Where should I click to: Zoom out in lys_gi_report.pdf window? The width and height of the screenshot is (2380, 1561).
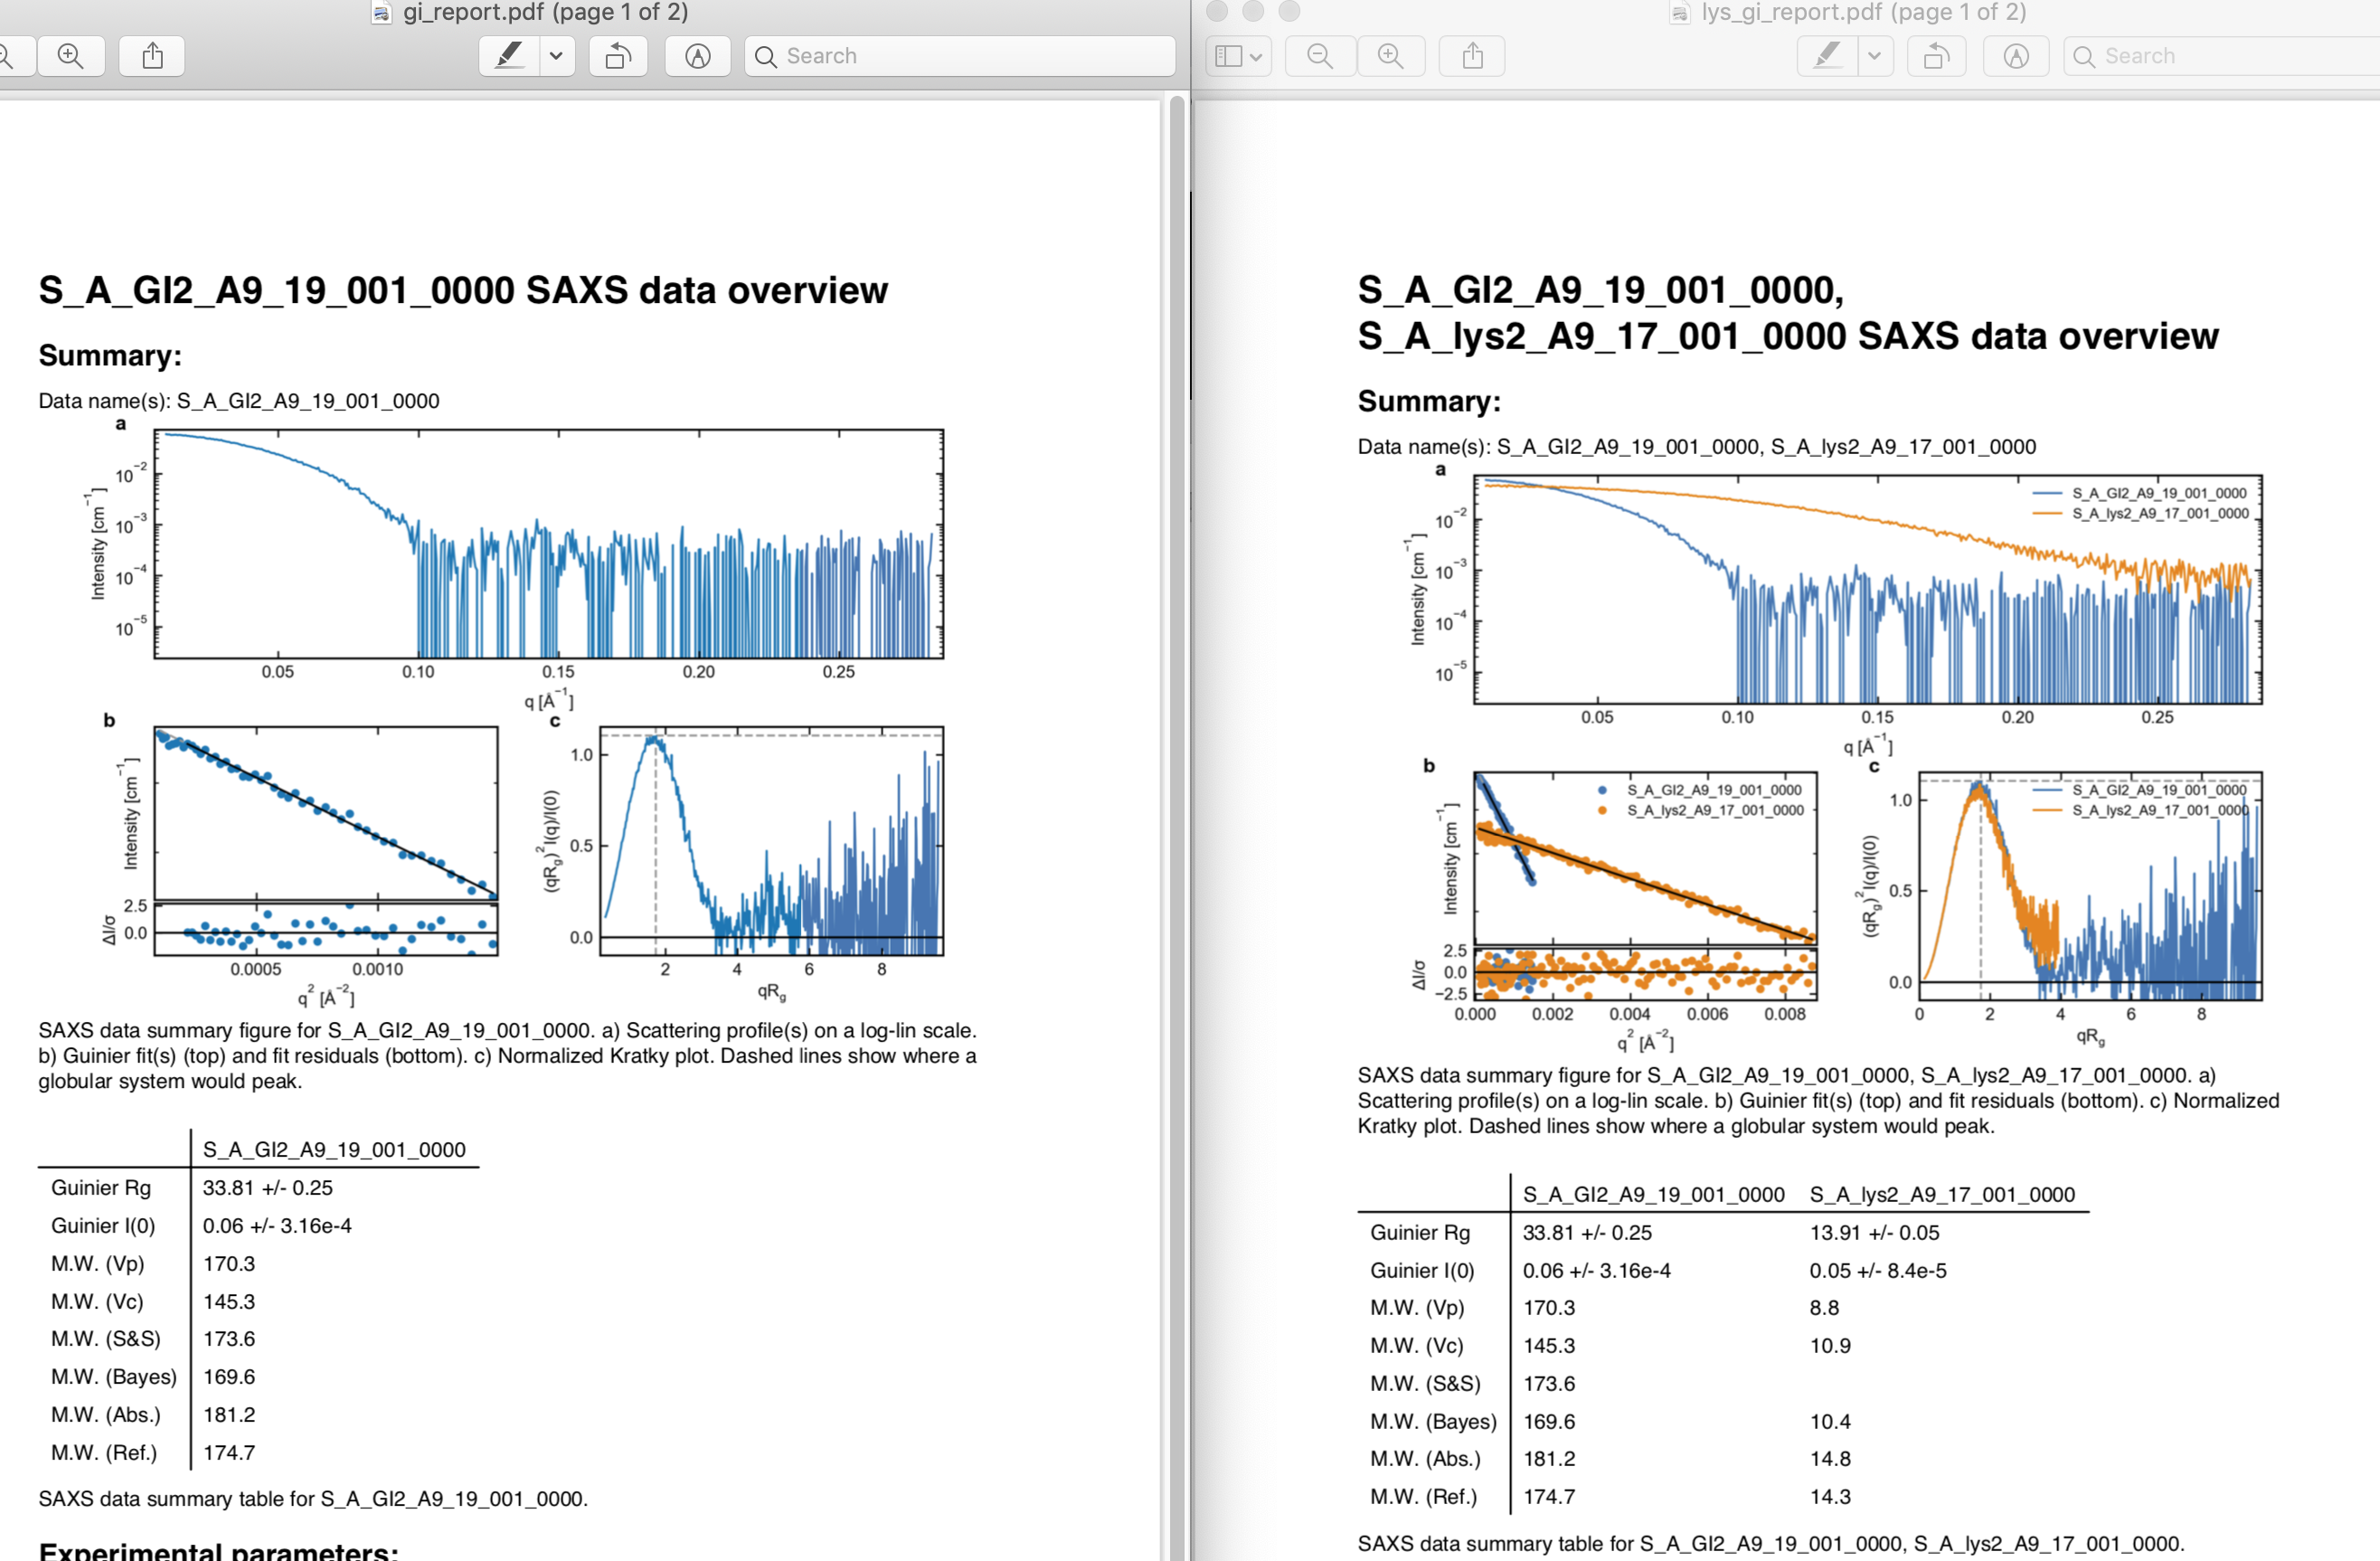click(1320, 56)
